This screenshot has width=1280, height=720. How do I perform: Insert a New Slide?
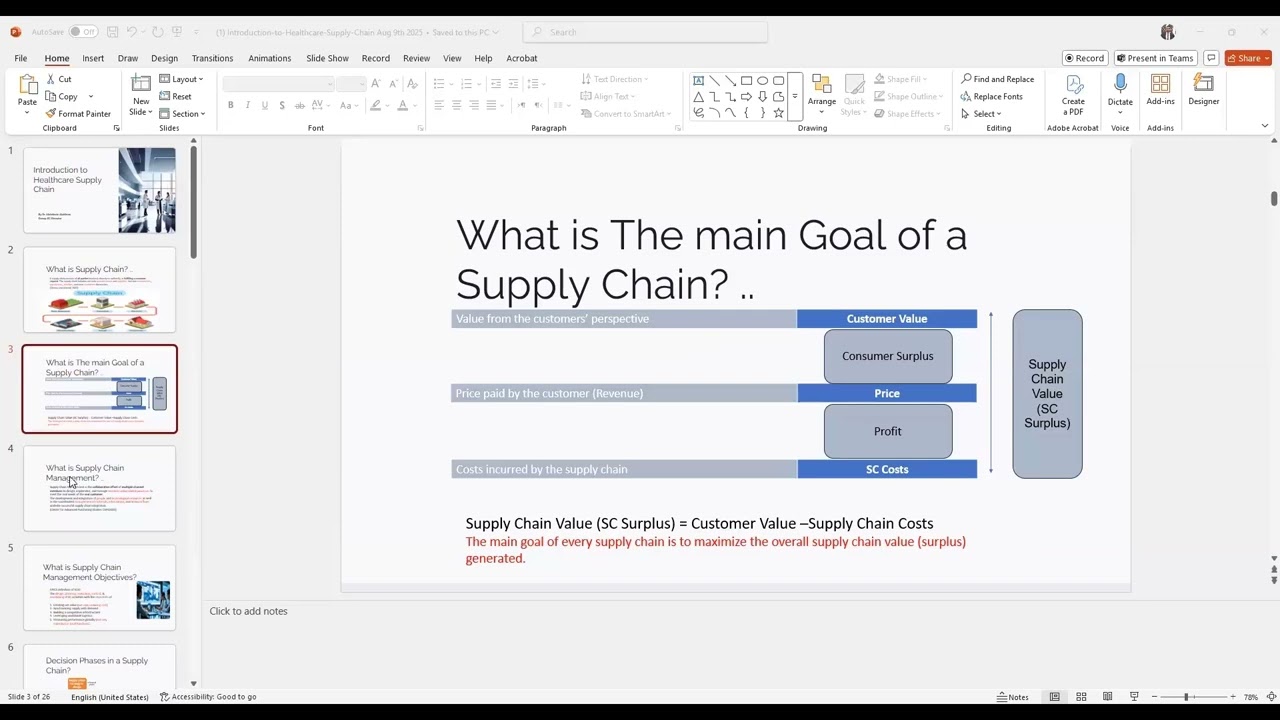(x=141, y=94)
